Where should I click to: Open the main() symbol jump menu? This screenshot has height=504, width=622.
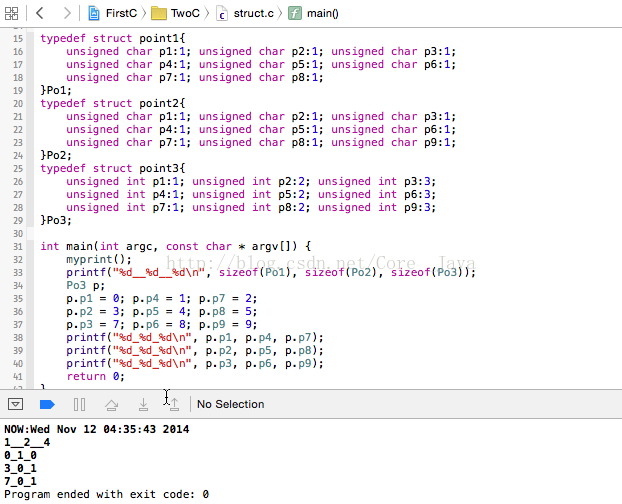(320, 13)
